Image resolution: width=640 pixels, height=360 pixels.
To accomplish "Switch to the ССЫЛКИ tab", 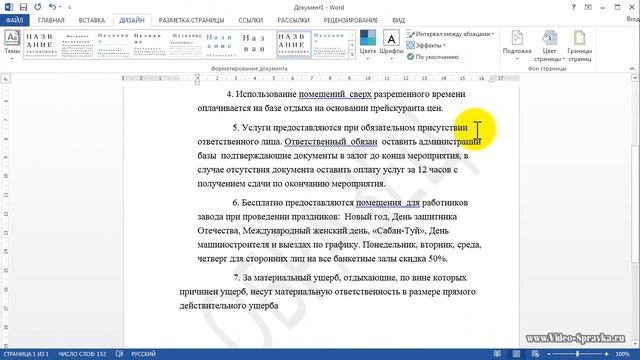I will (x=251, y=20).
